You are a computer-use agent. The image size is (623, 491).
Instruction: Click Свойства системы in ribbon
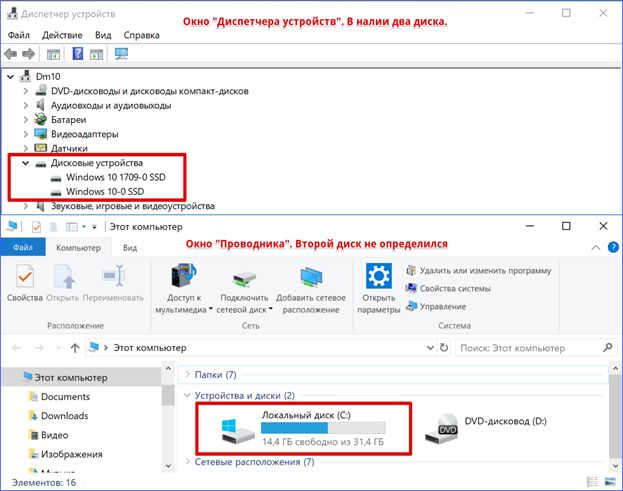pos(448,288)
